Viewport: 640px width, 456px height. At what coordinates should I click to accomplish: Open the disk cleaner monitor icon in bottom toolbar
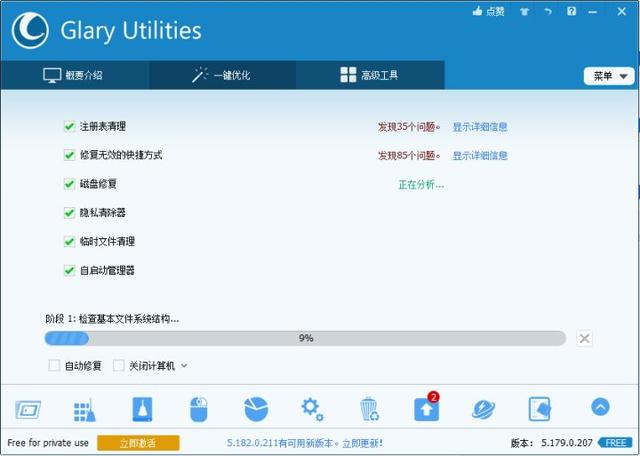28,409
